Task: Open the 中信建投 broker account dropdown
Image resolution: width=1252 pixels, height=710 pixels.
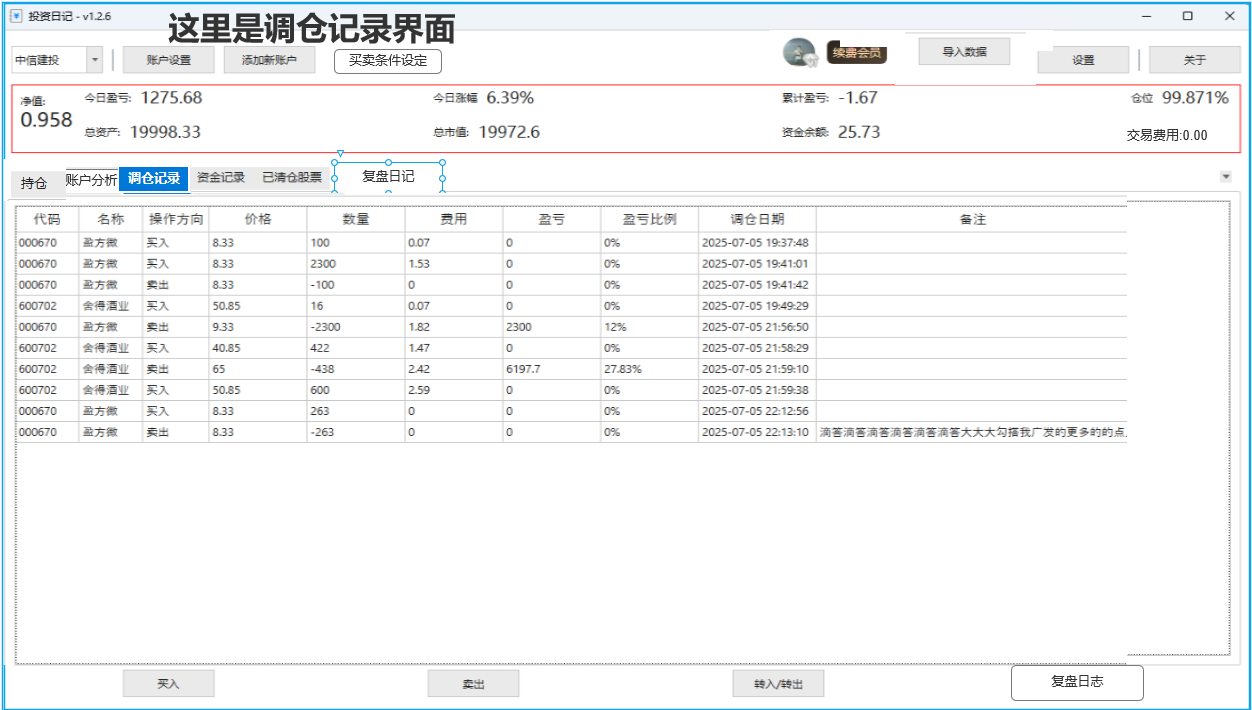Action: click(94, 59)
